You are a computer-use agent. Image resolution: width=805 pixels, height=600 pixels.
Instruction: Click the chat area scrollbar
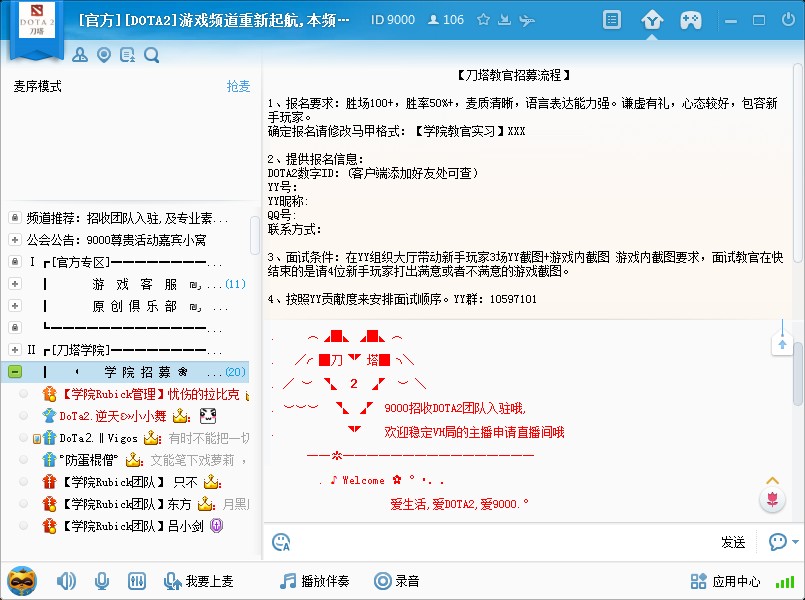(x=797, y=374)
